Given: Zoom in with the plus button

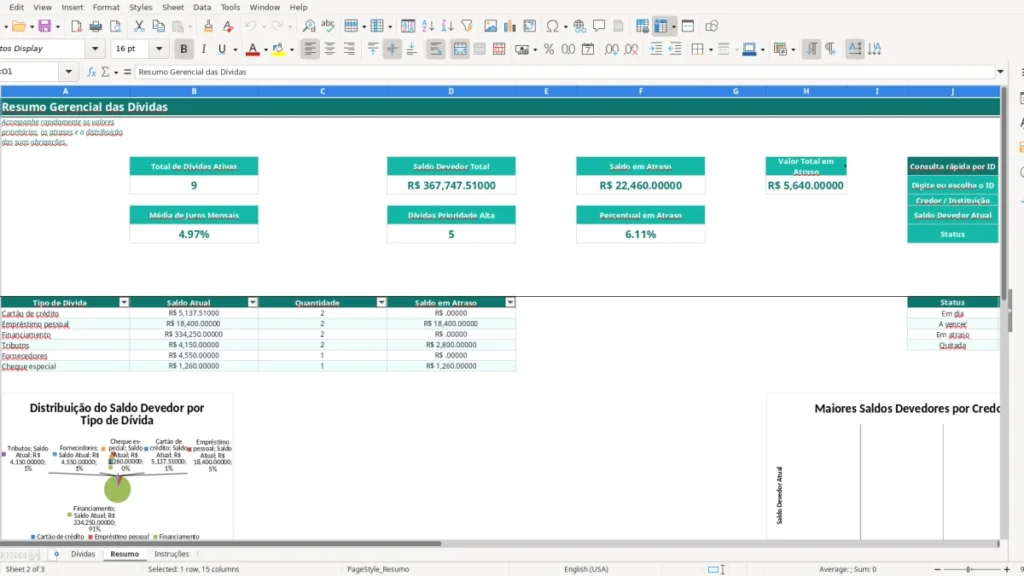Looking at the screenshot, I should 1006,569.
